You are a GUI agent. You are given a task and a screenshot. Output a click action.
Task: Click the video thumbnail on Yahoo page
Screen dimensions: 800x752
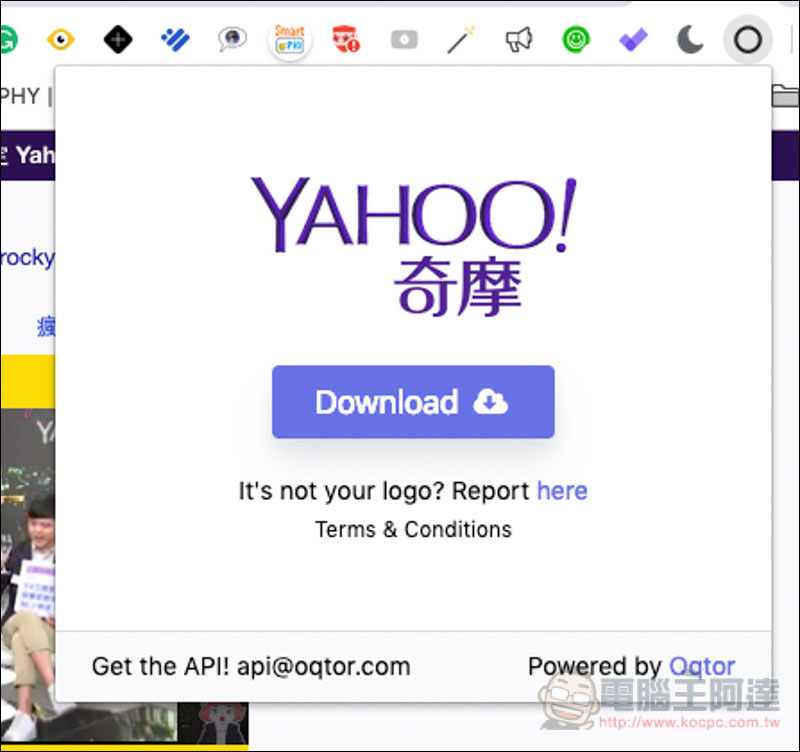(28, 575)
